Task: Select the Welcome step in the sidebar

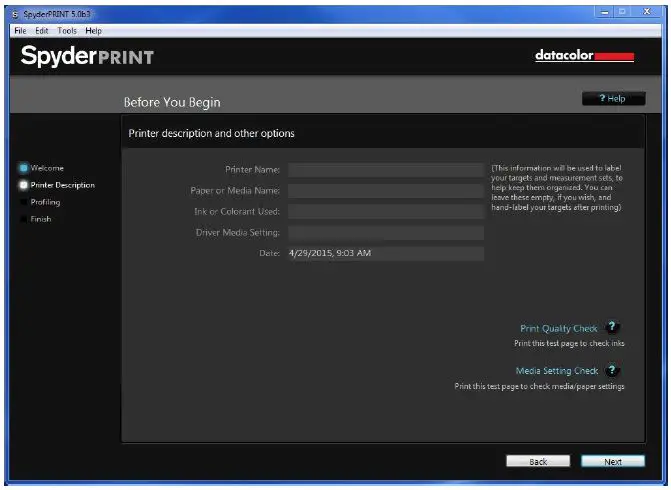Action: [47, 168]
